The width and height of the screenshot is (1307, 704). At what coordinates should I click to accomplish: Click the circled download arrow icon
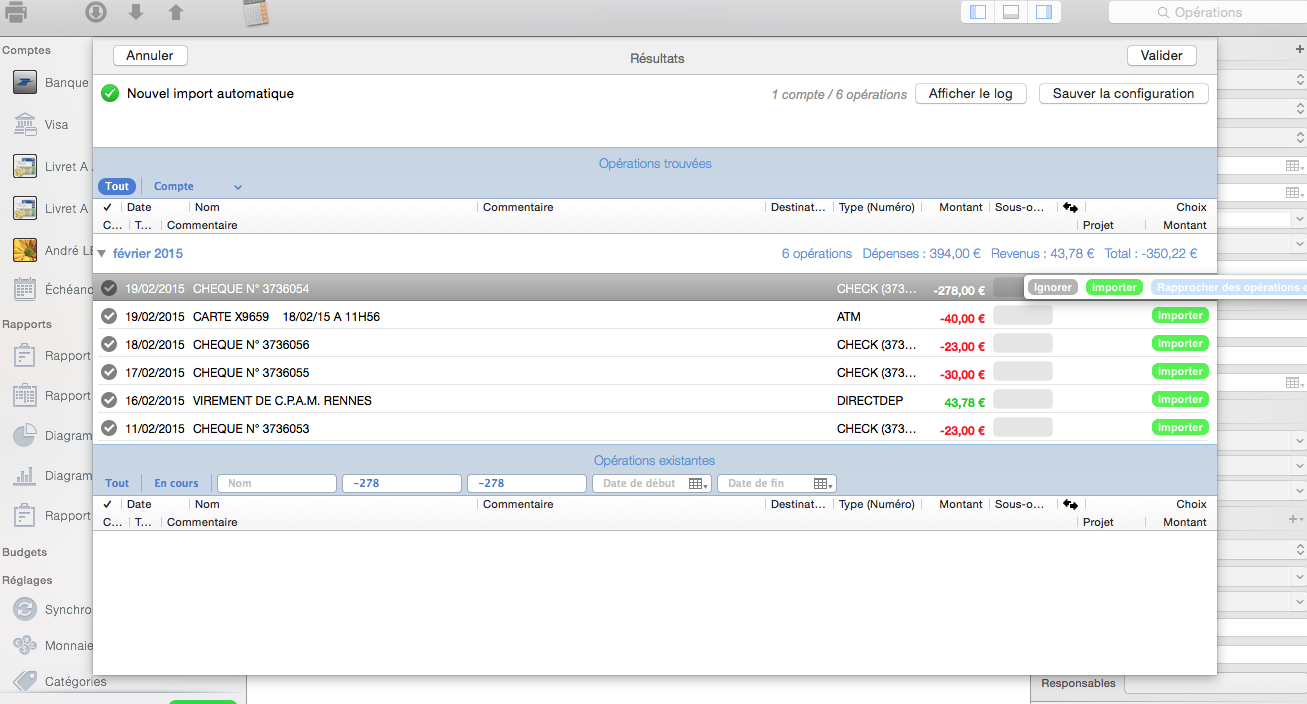(x=95, y=13)
